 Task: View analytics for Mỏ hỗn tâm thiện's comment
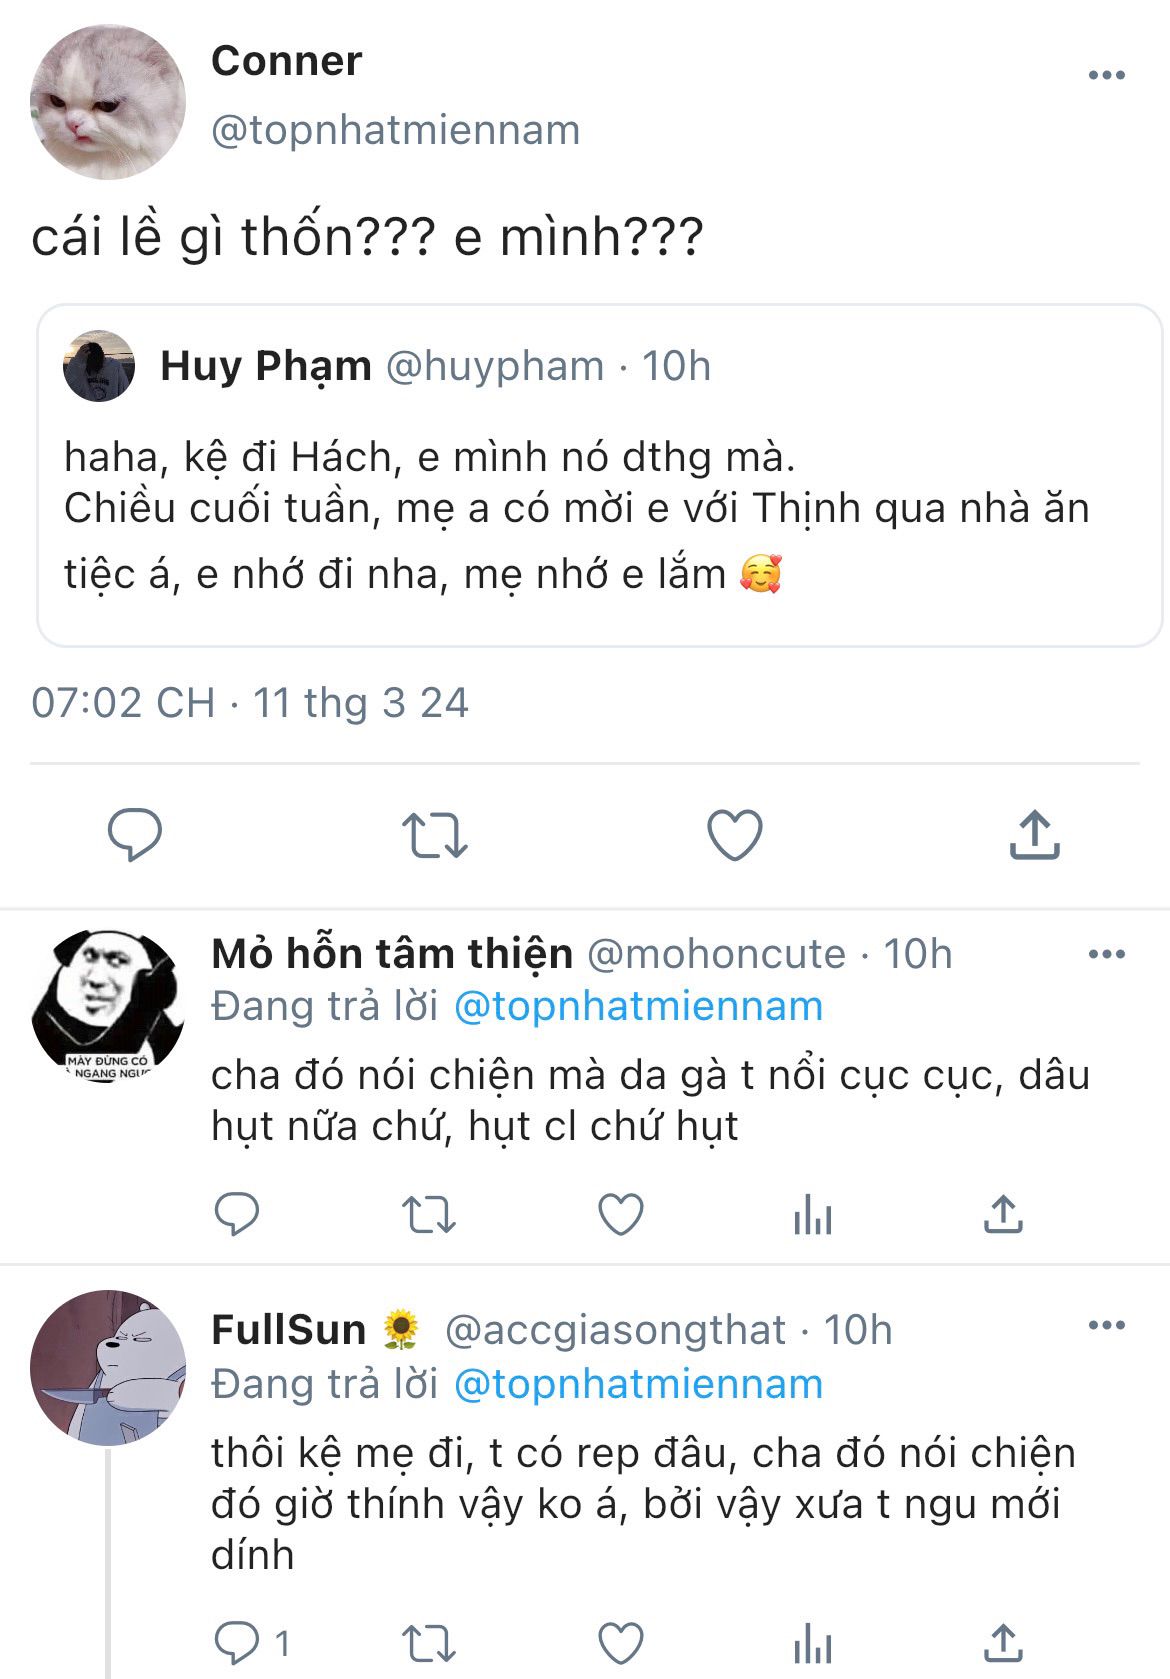tap(812, 1215)
